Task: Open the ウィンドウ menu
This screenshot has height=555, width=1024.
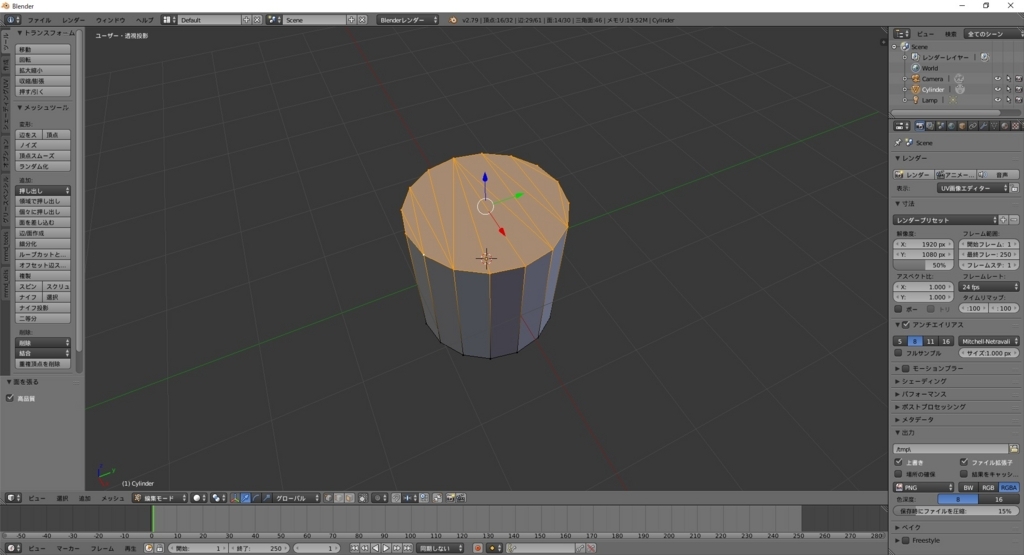Action: pyautogui.click(x=110, y=20)
